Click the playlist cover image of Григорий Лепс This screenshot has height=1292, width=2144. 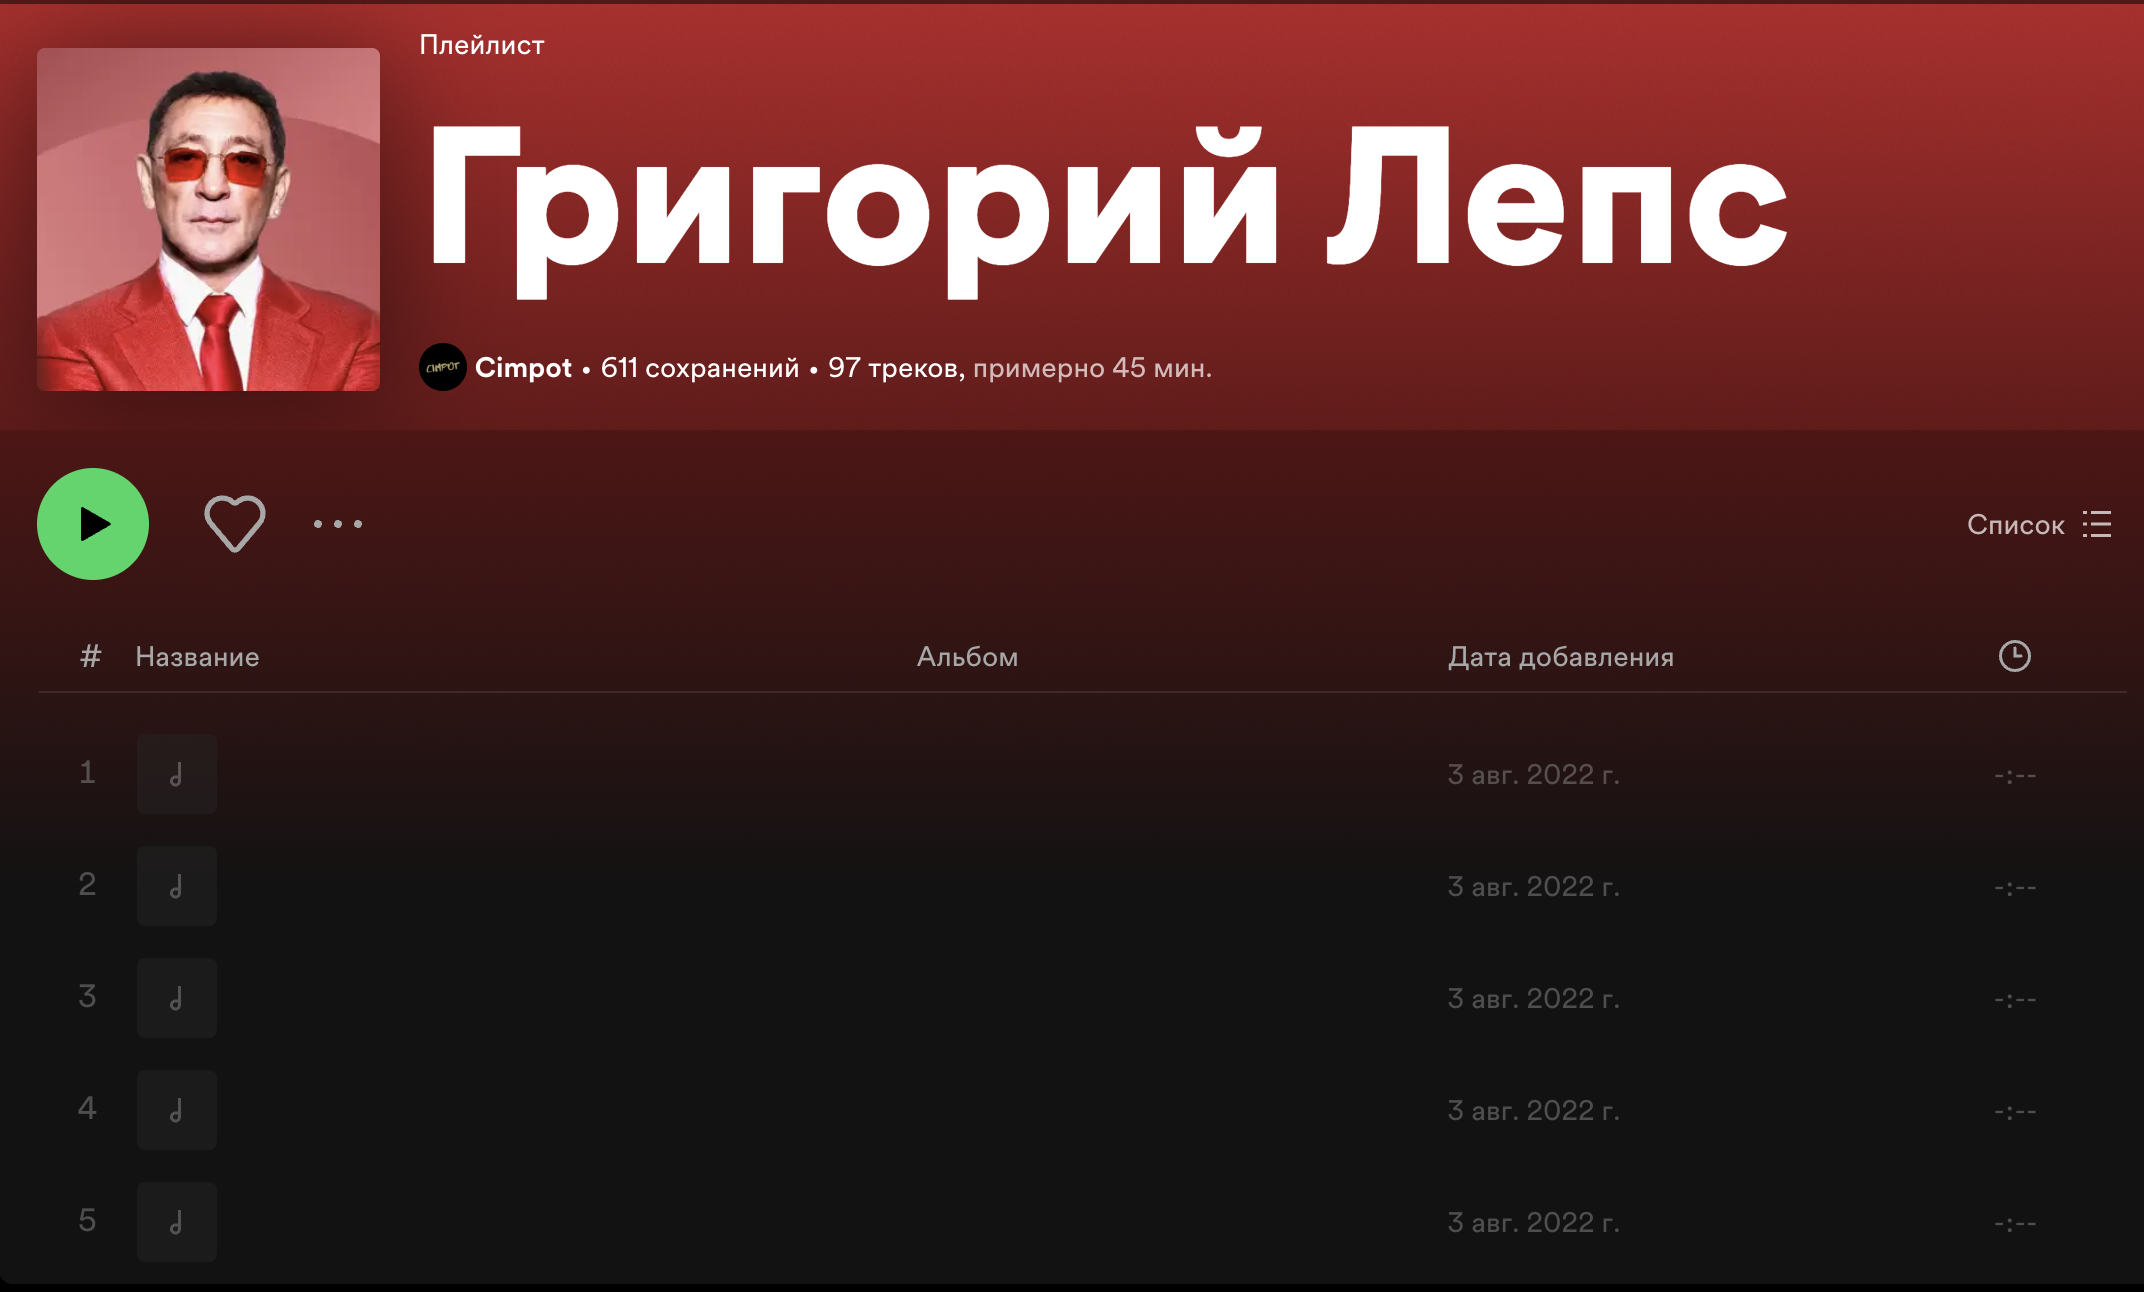(208, 221)
